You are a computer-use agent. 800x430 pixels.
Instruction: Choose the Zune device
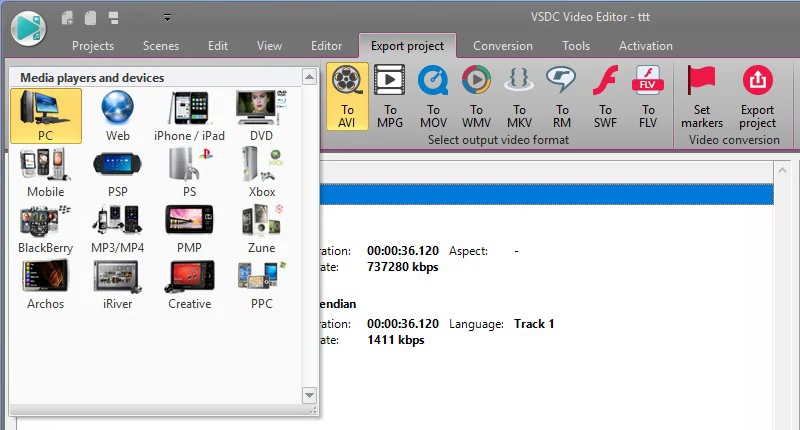tap(261, 229)
